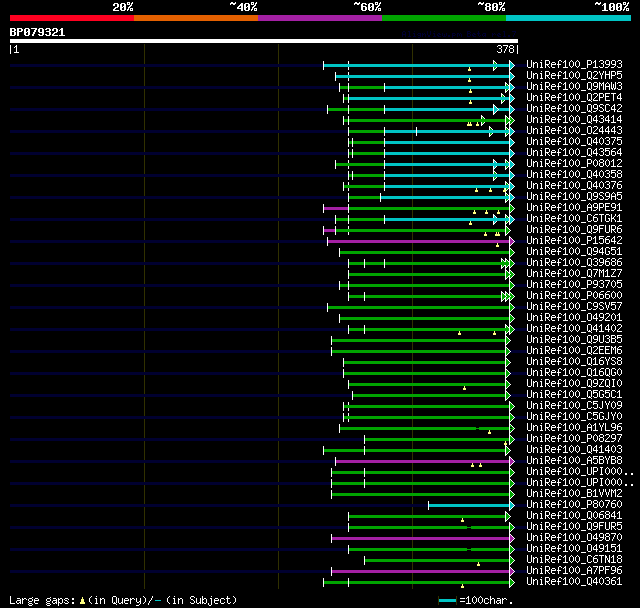Select the UniRef100_Q40361 label
This screenshot has width=640, height=608.
[574, 582]
